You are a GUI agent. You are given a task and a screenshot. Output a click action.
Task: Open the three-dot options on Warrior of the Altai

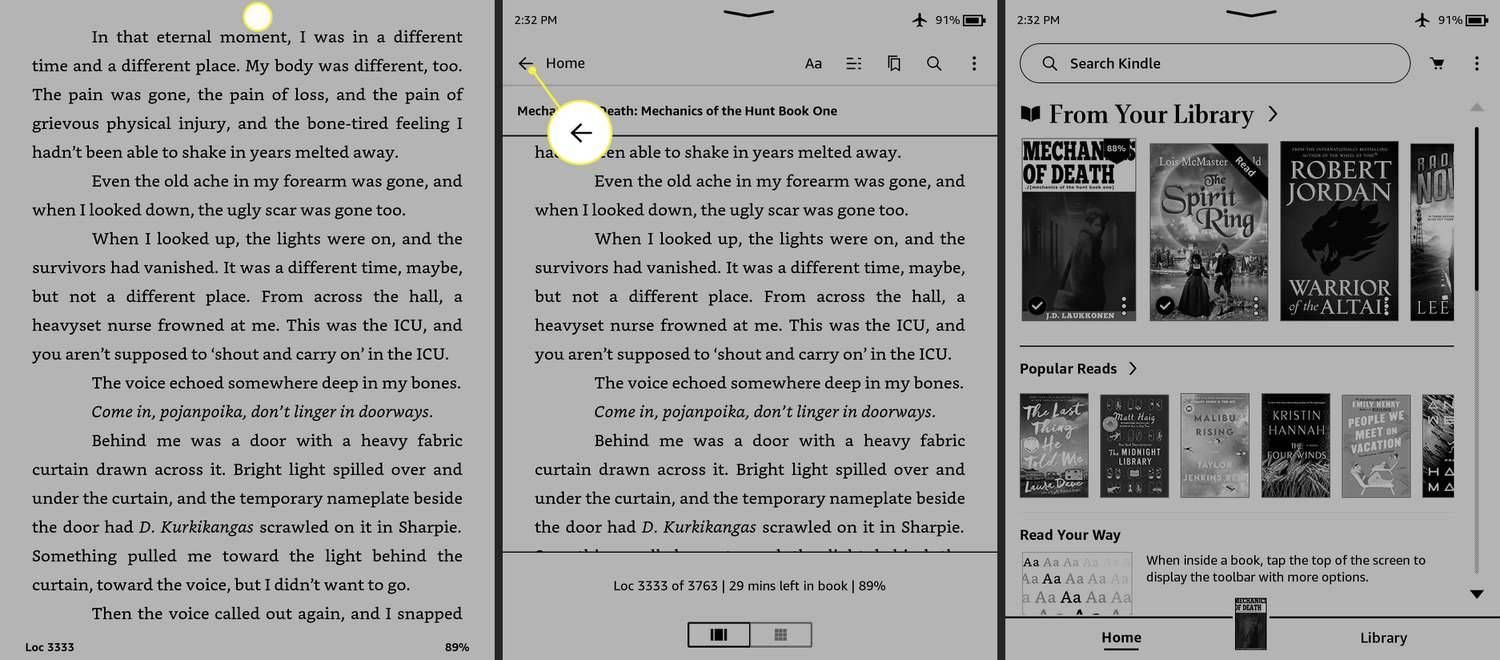(1386, 305)
